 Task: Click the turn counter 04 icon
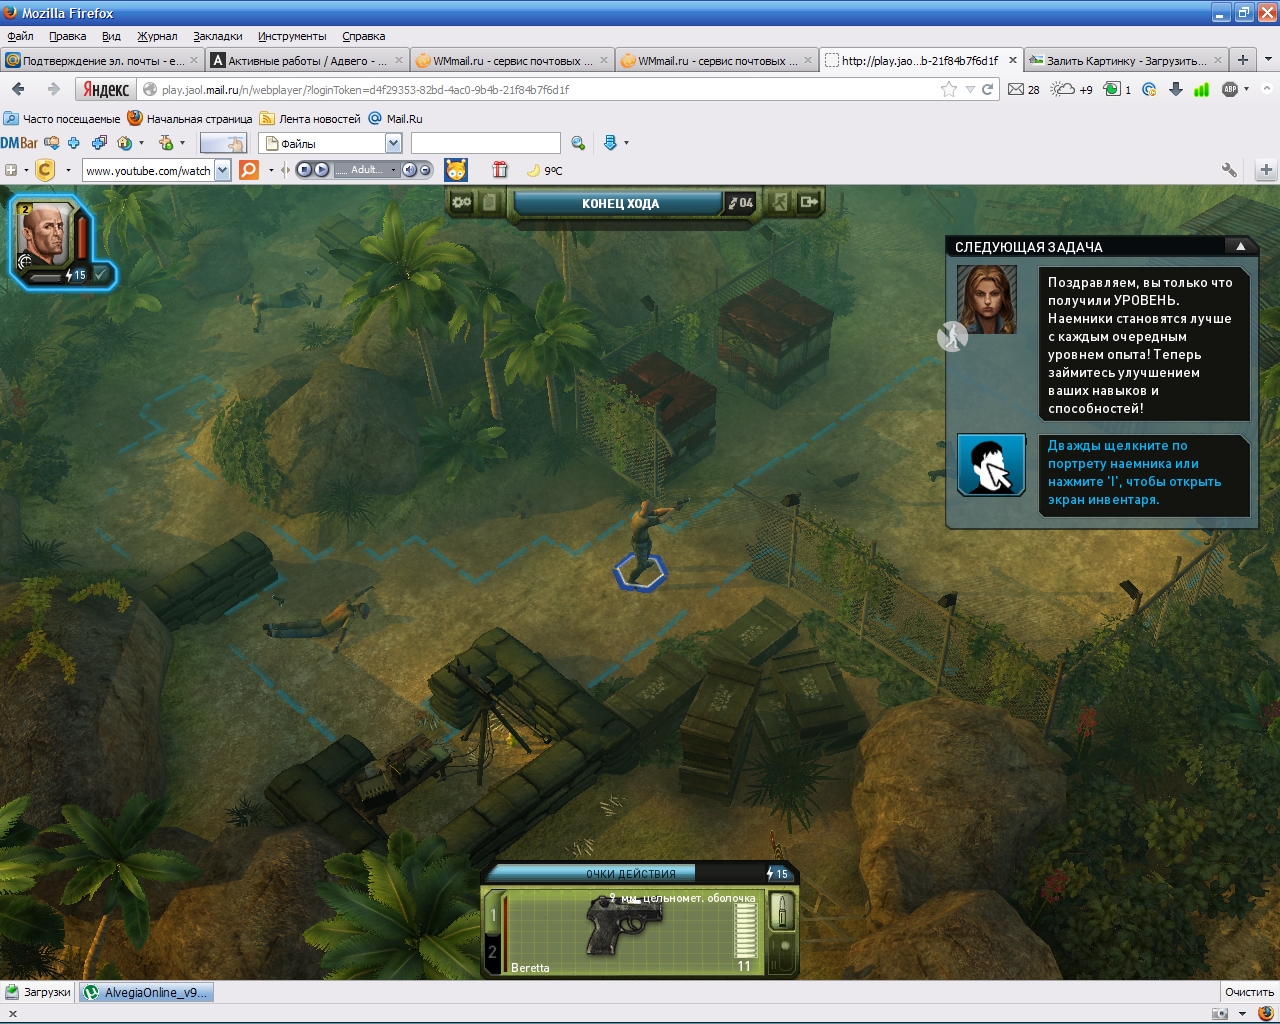[x=741, y=203]
